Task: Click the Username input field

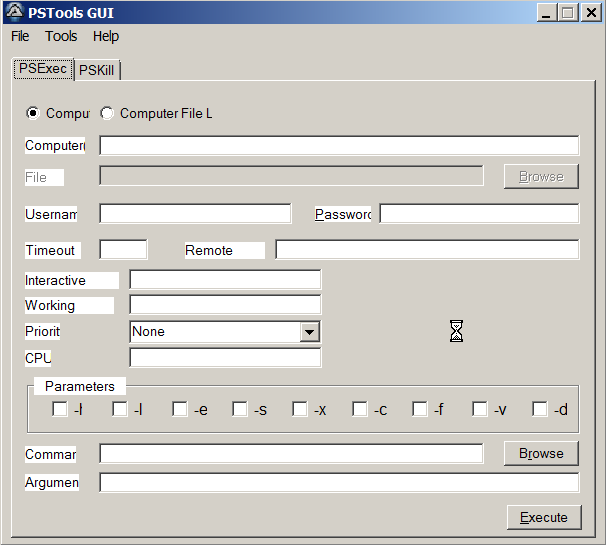Action: click(x=195, y=214)
